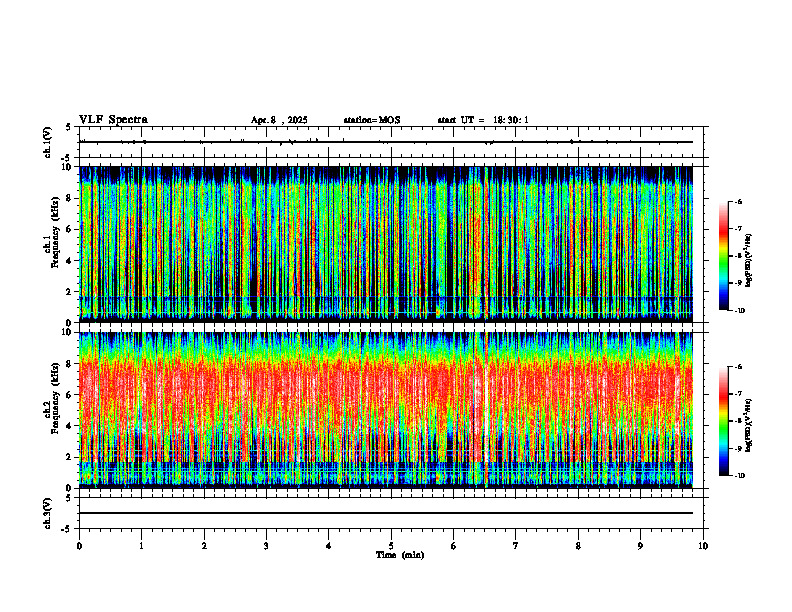Viewport: 792px width, 612px height.
Task: Click the ch.1 'log(PSD)' color bar caption
Action: click(749, 261)
